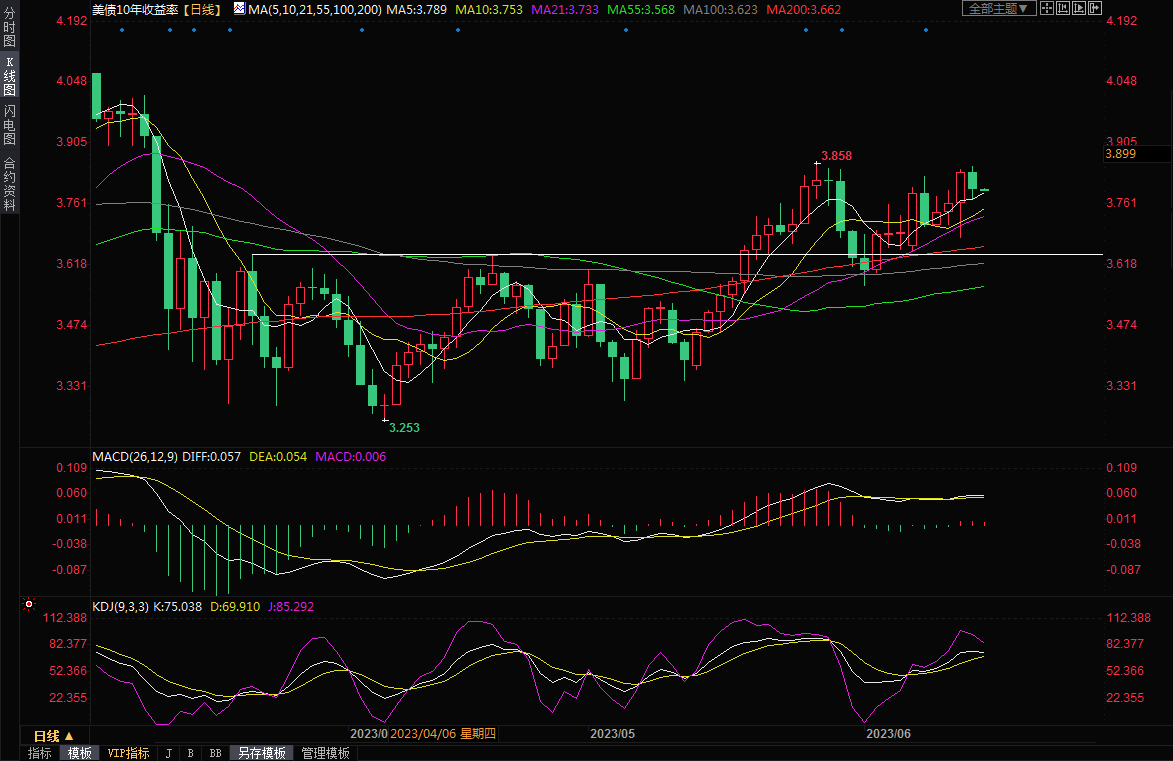This screenshot has height=761, width=1173.
Task: Click the 管理模板 button
Action: (x=325, y=753)
